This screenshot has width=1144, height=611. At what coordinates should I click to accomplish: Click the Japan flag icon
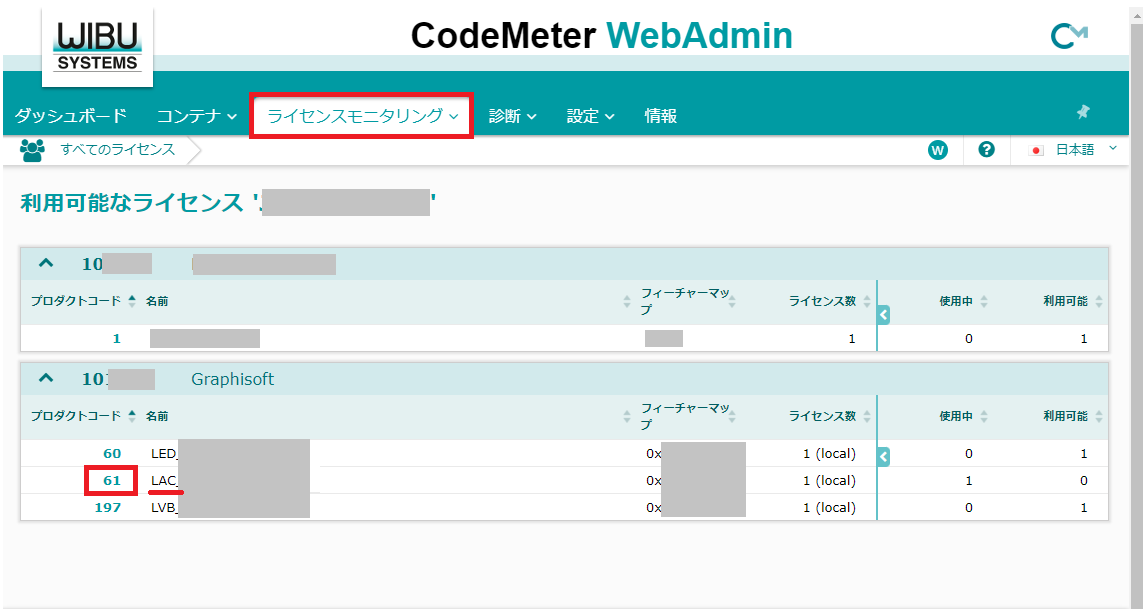point(1036,150)
